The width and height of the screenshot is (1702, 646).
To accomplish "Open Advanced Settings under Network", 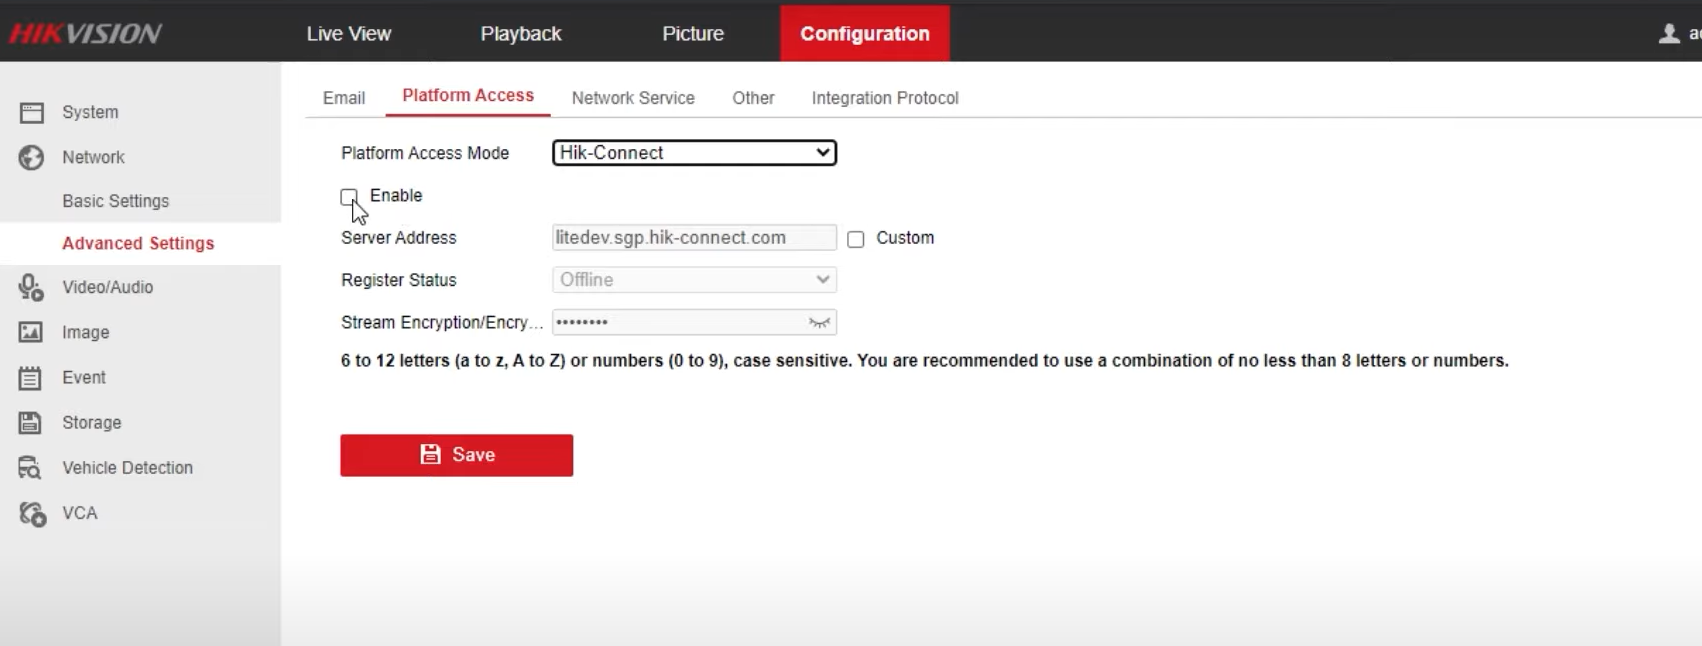I will pyautogui.click(x=140, y=243).
